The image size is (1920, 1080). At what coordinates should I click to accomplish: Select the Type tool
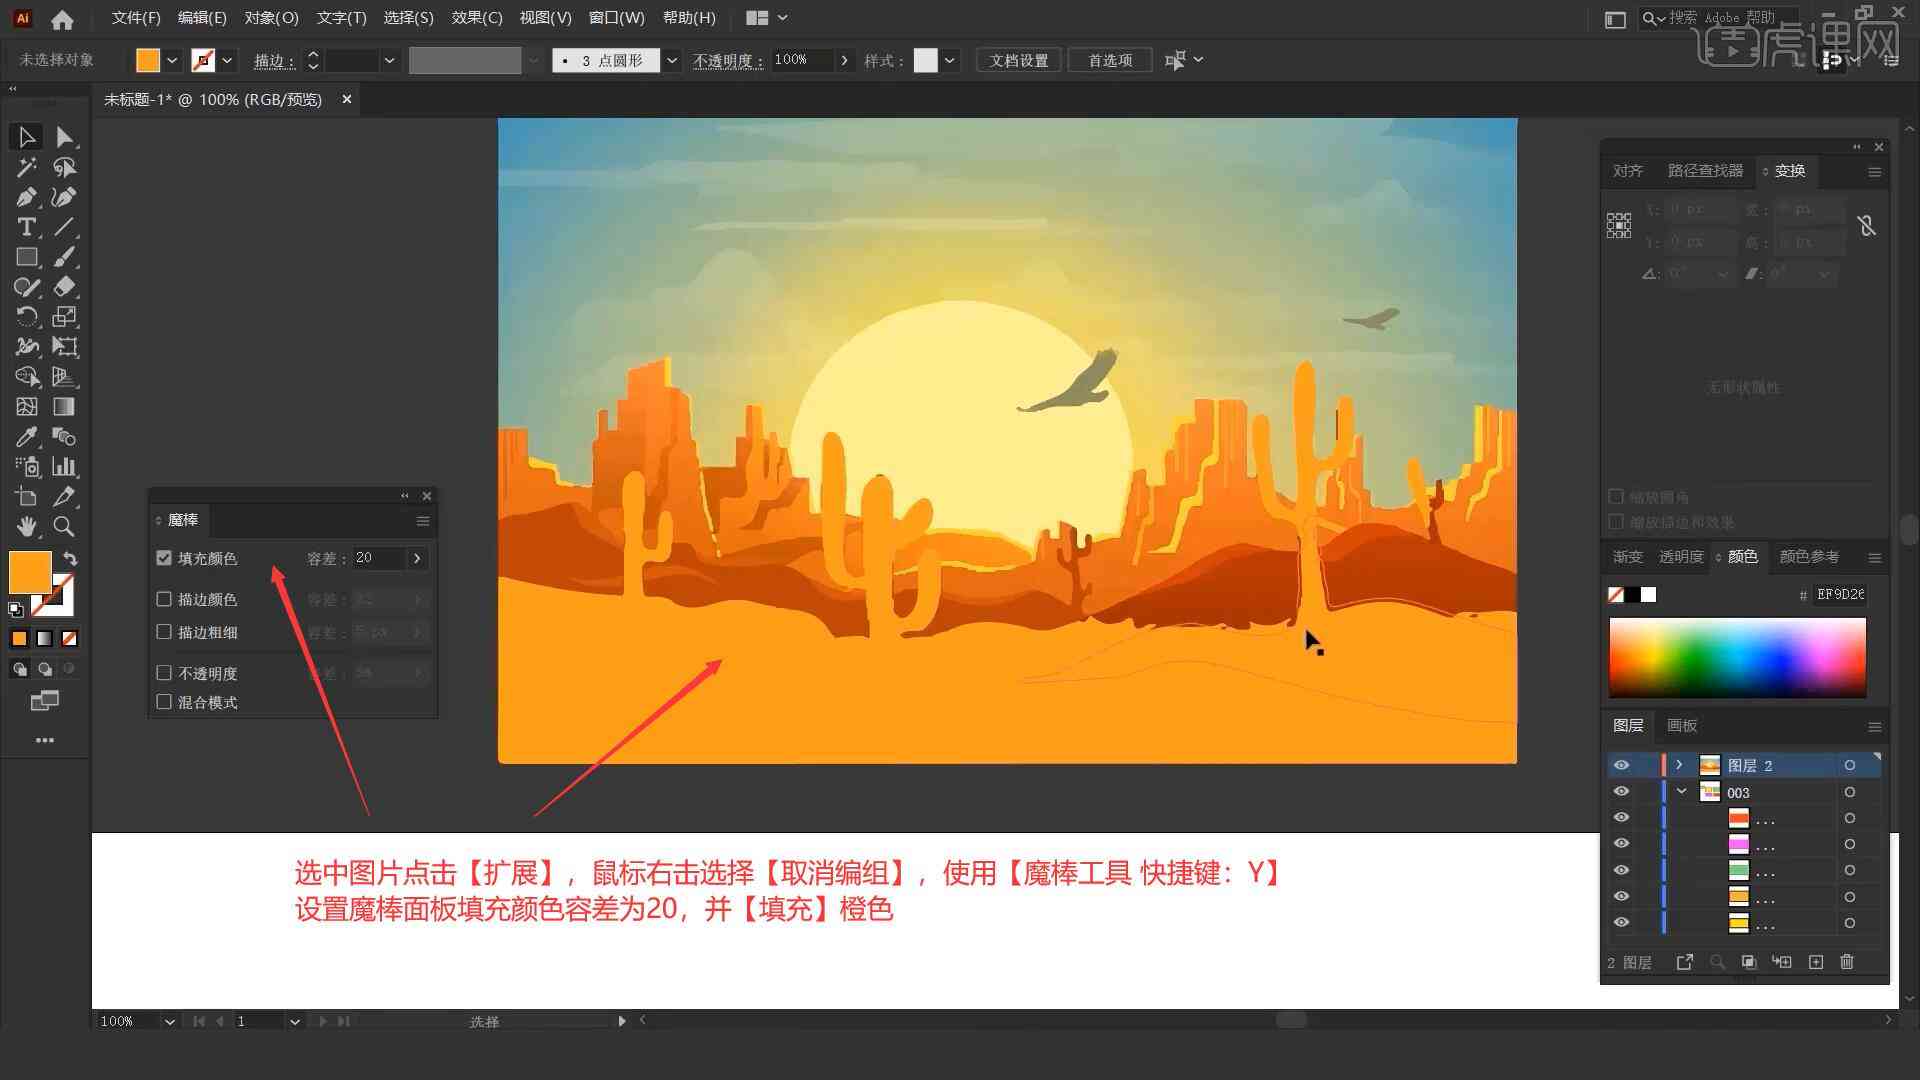[25, 227]
